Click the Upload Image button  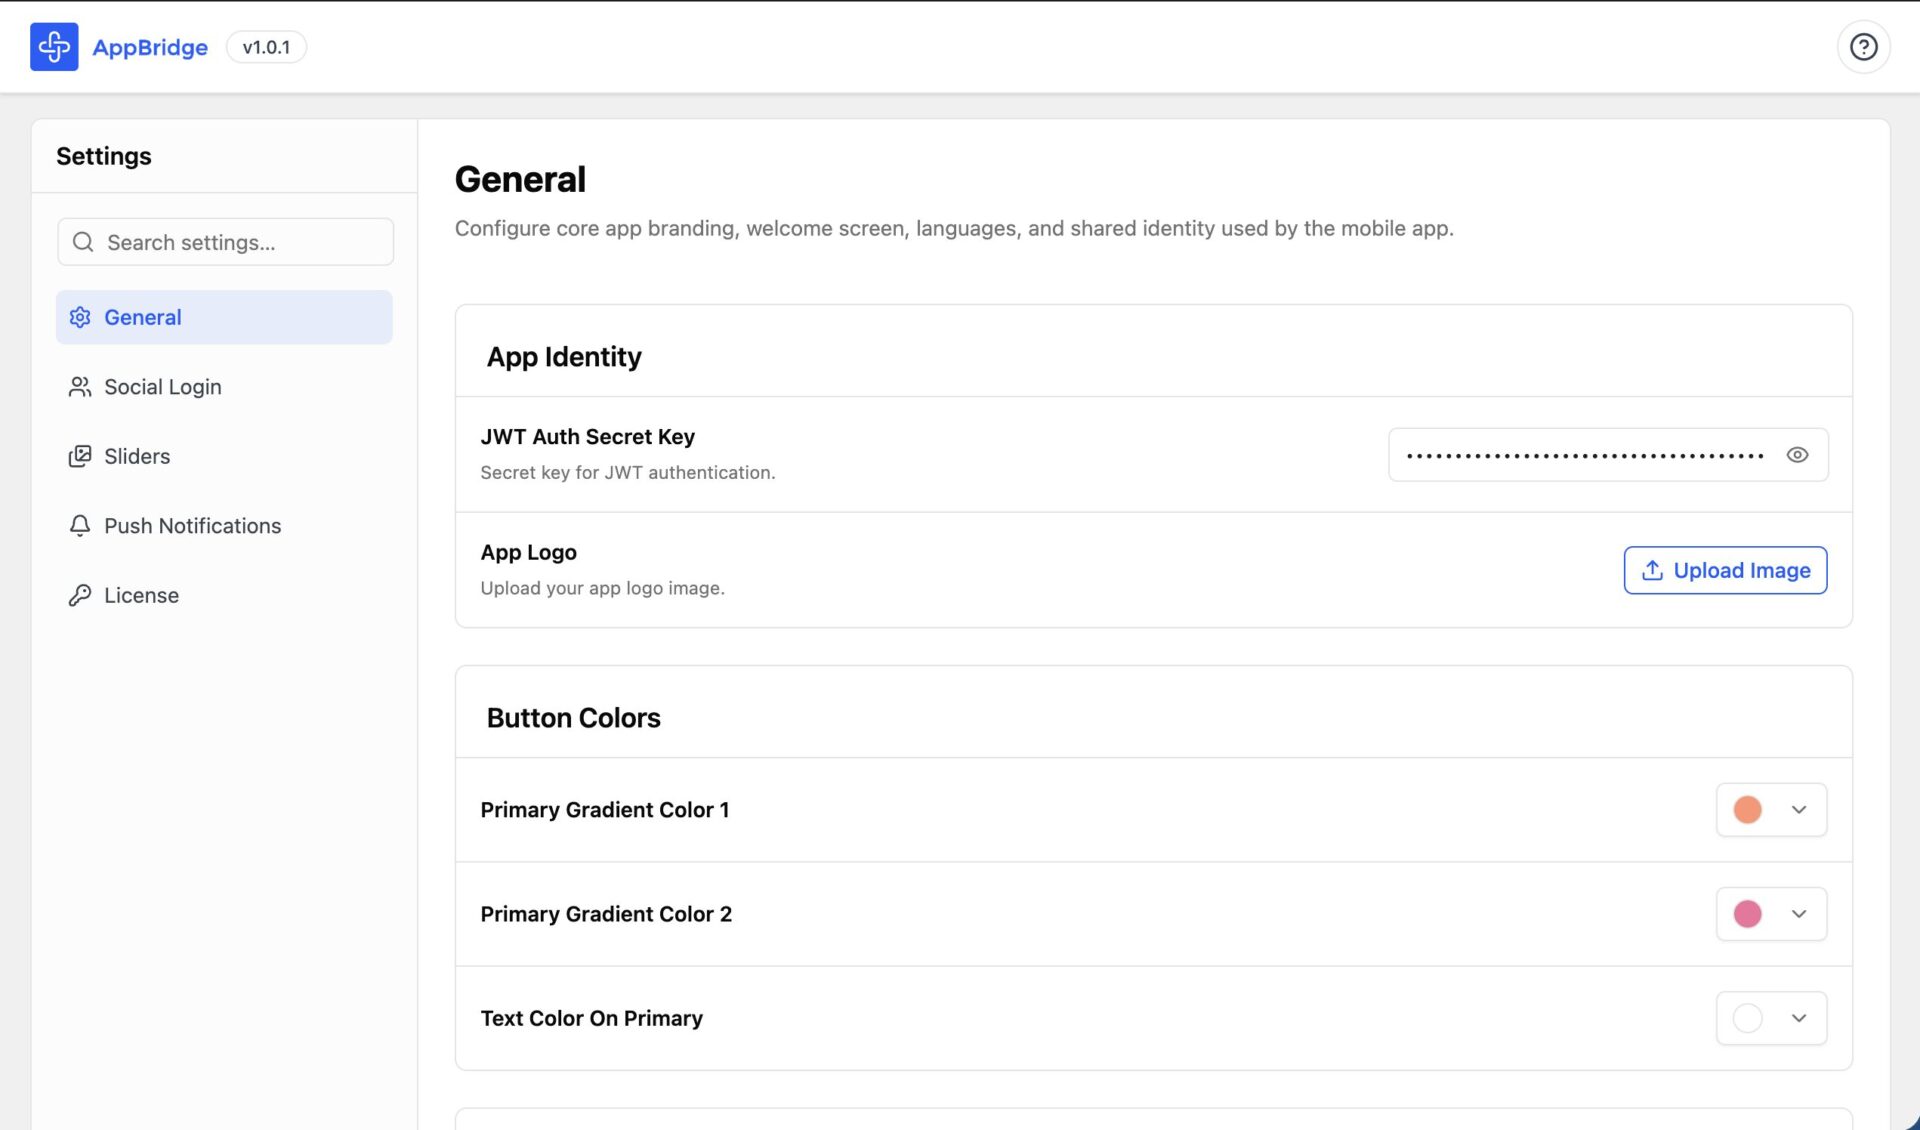(x=1725, y=570)
